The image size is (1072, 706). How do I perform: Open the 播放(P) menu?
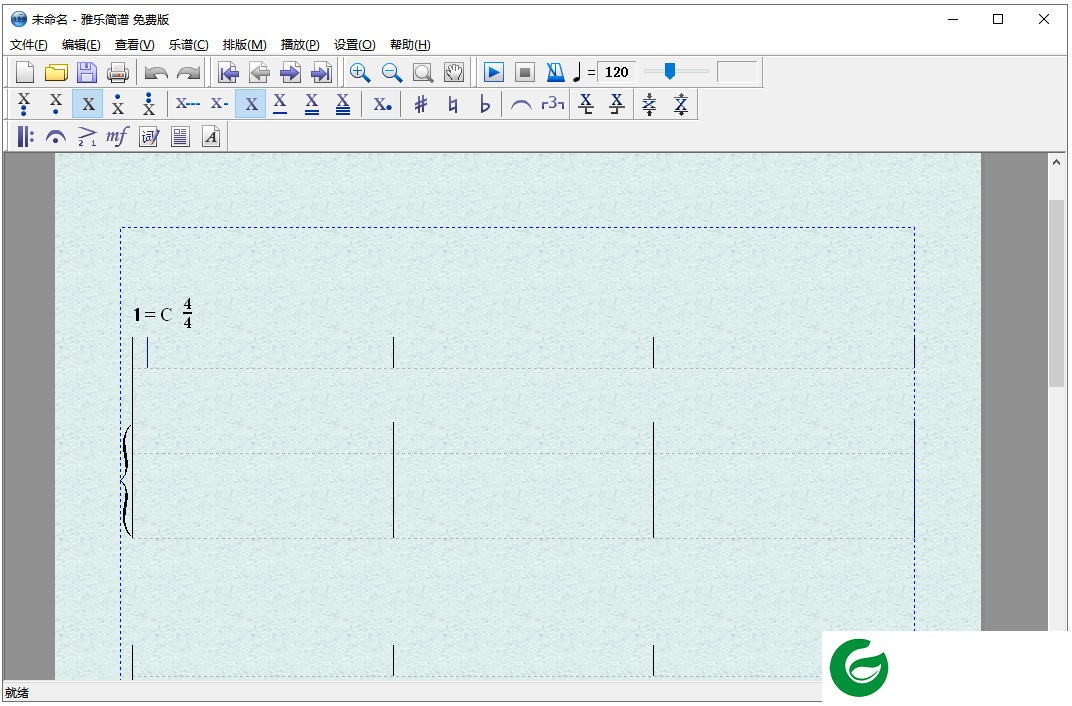click(x=300, y=44)
